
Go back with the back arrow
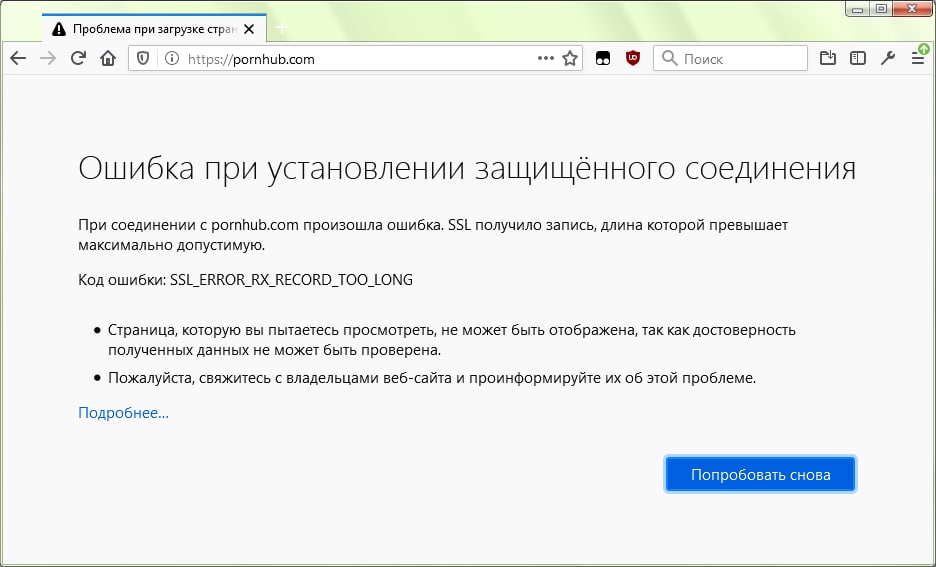pos(19,58)
